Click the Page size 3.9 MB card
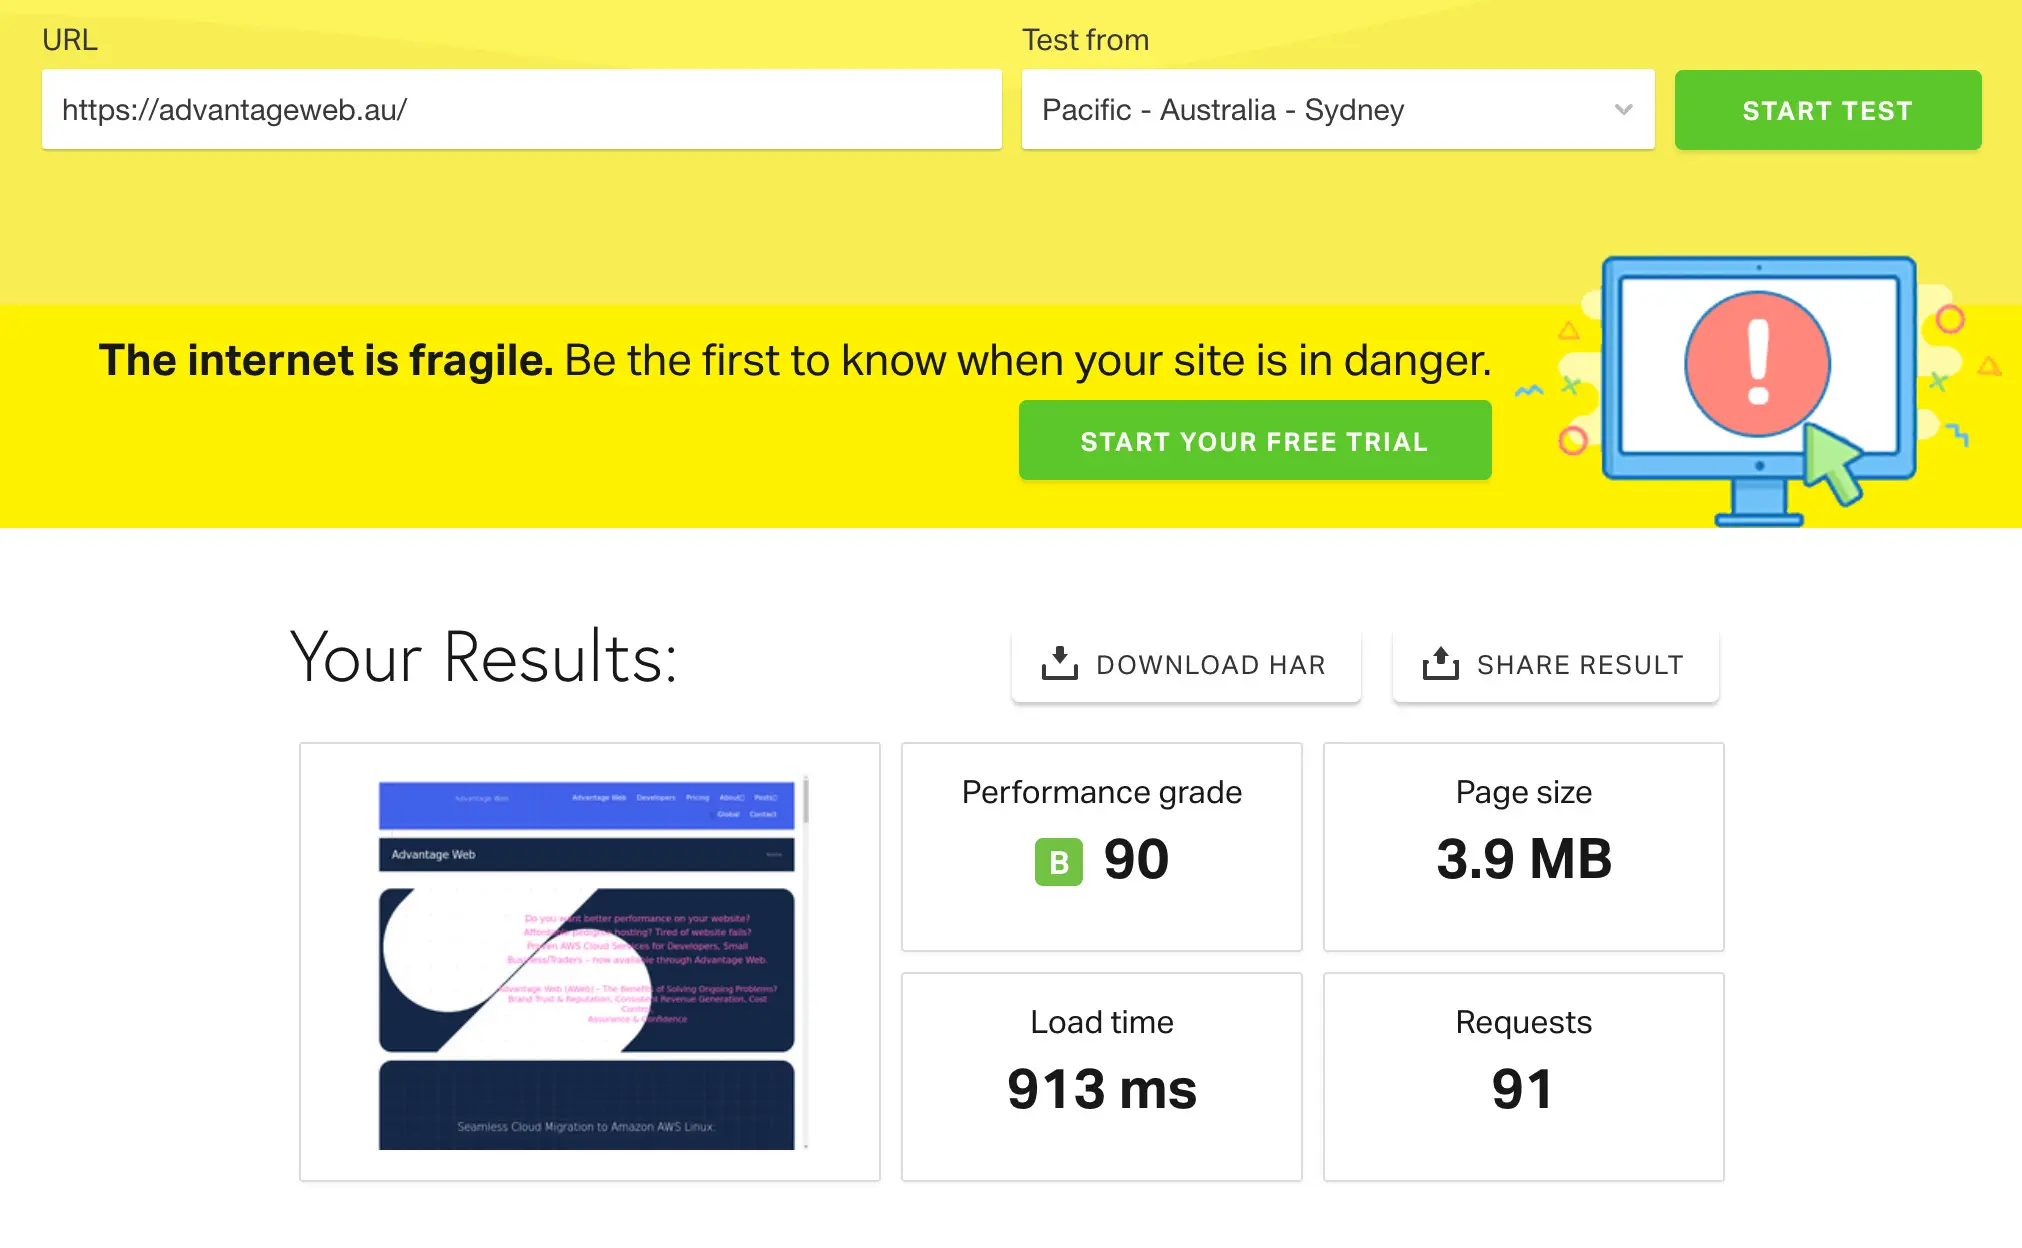This screenshot has height=1248, width=2022. click(1523, 846)
